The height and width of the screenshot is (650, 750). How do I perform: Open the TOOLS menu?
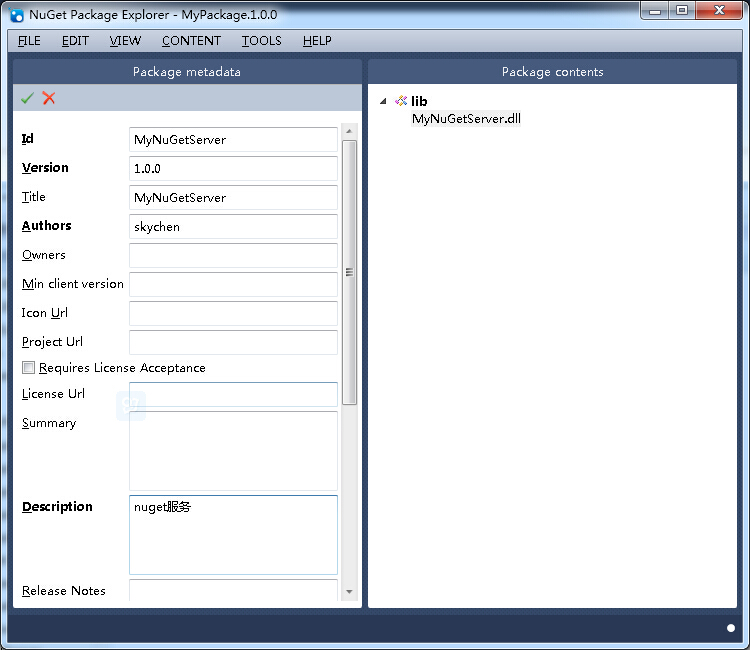261,41
